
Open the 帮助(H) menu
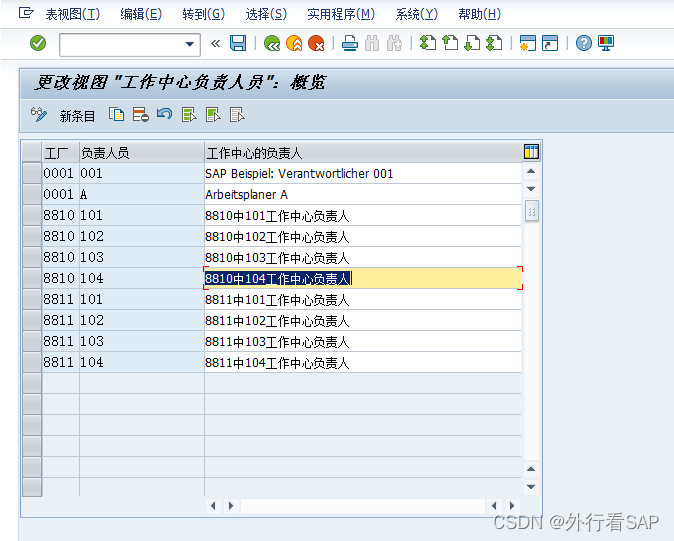point(479,14)
